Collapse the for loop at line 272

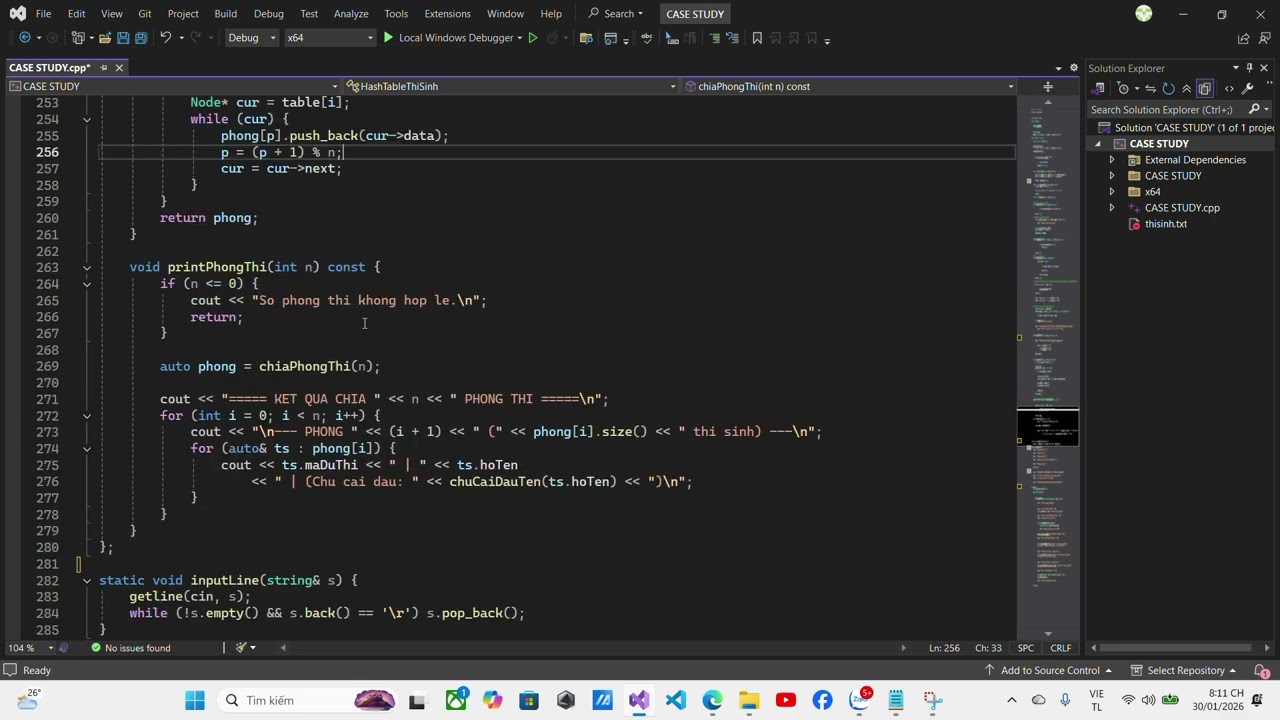coord(87,415)
